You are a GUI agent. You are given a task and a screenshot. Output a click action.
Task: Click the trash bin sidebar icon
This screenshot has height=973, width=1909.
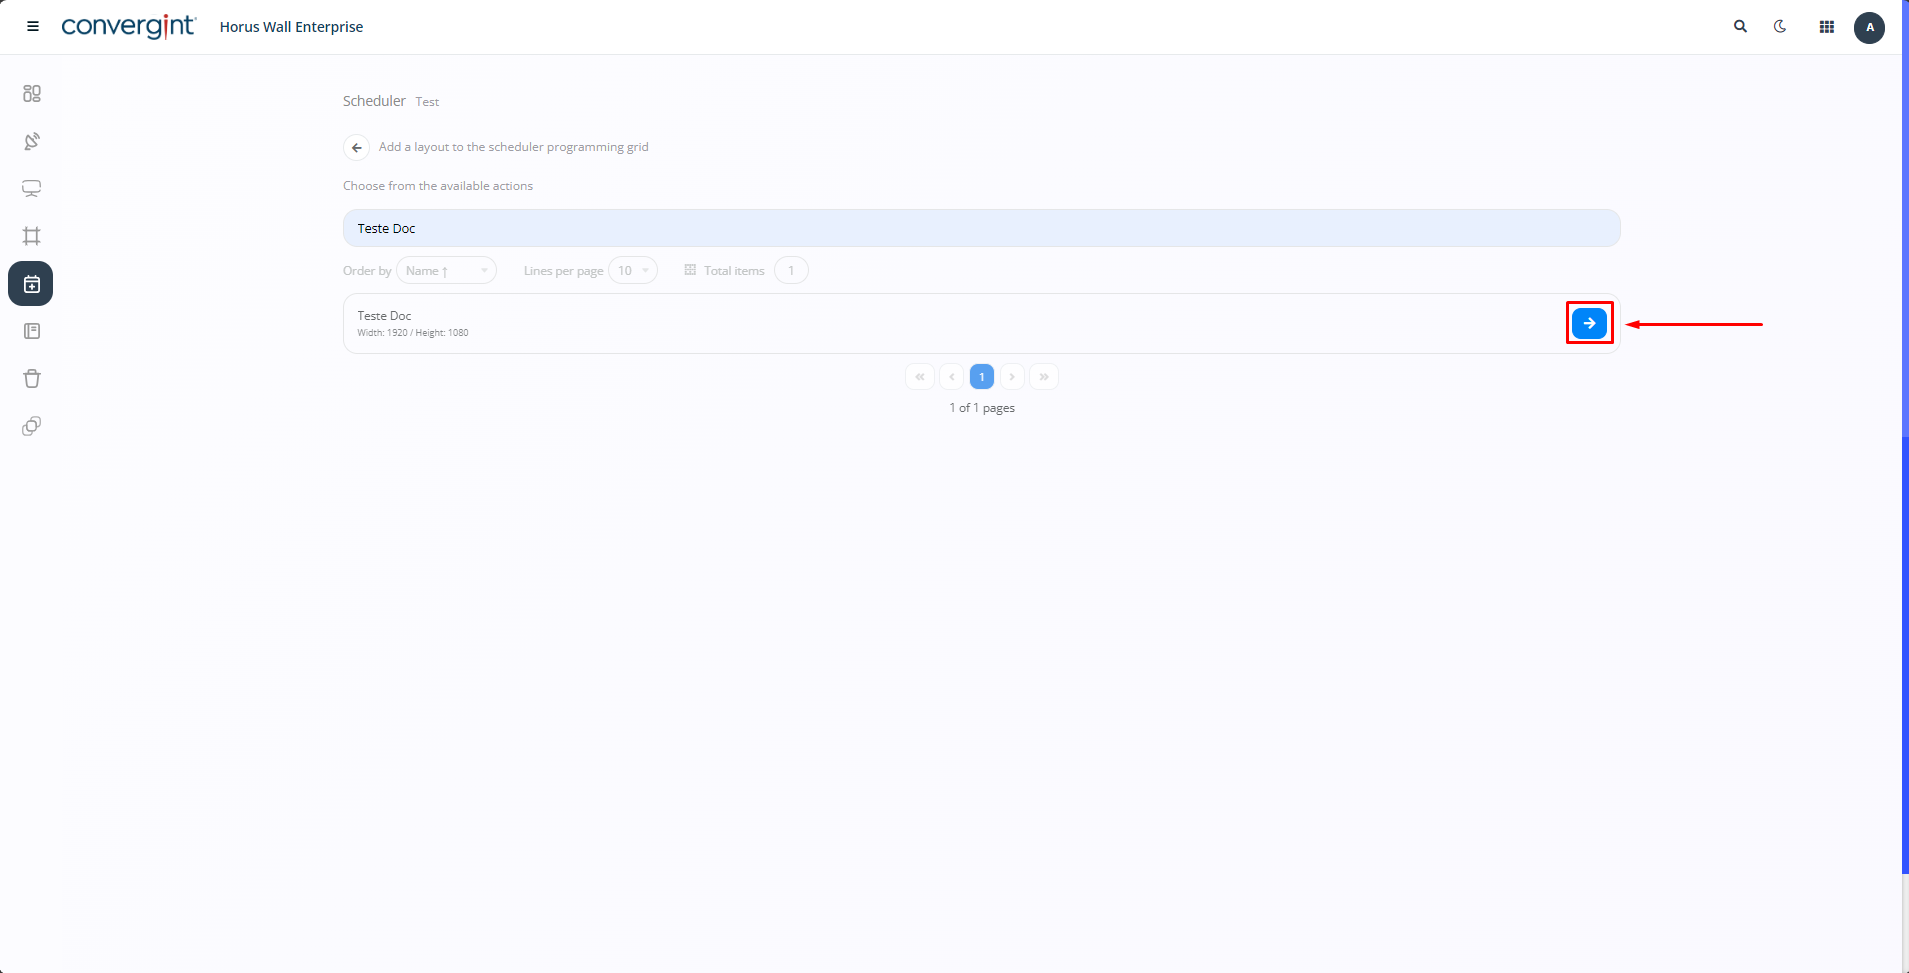click(x=32, y=378)
